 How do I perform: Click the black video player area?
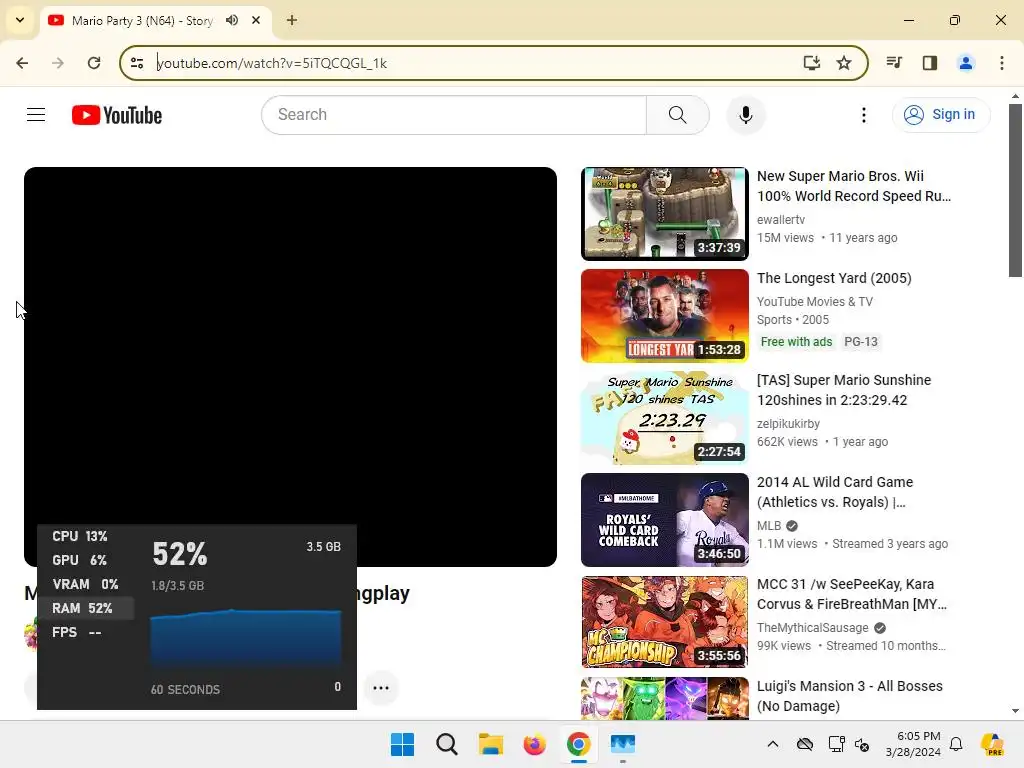(x=290, y=346)
